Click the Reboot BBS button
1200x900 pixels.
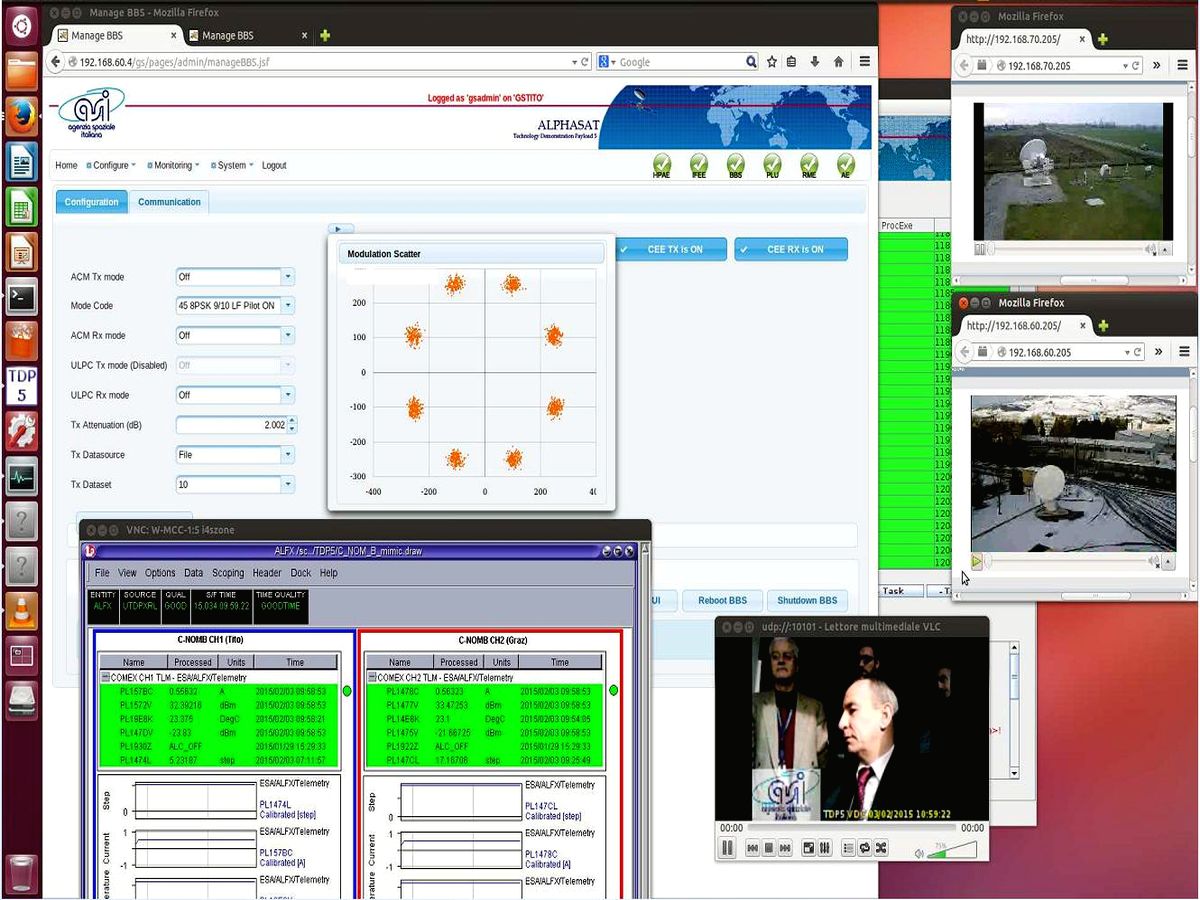click(722, 600)
